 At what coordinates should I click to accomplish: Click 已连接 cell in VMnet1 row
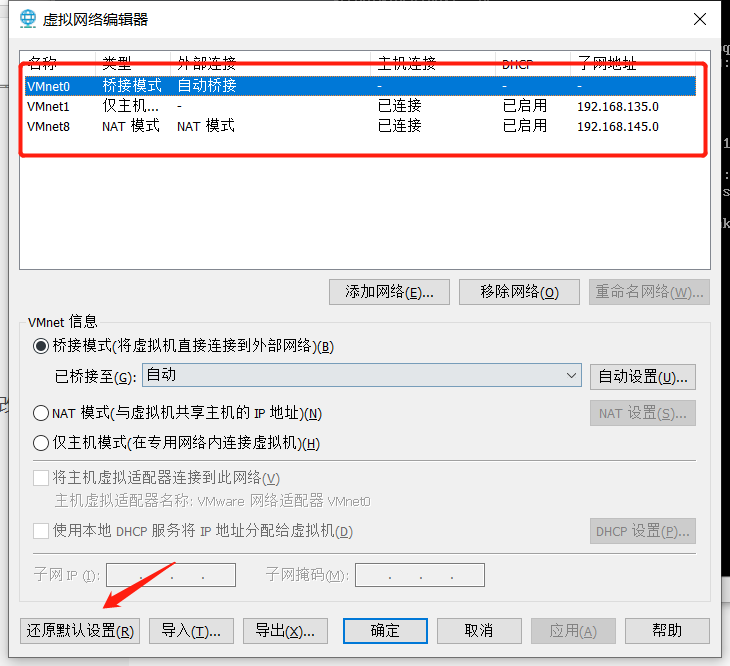point(399,106)
